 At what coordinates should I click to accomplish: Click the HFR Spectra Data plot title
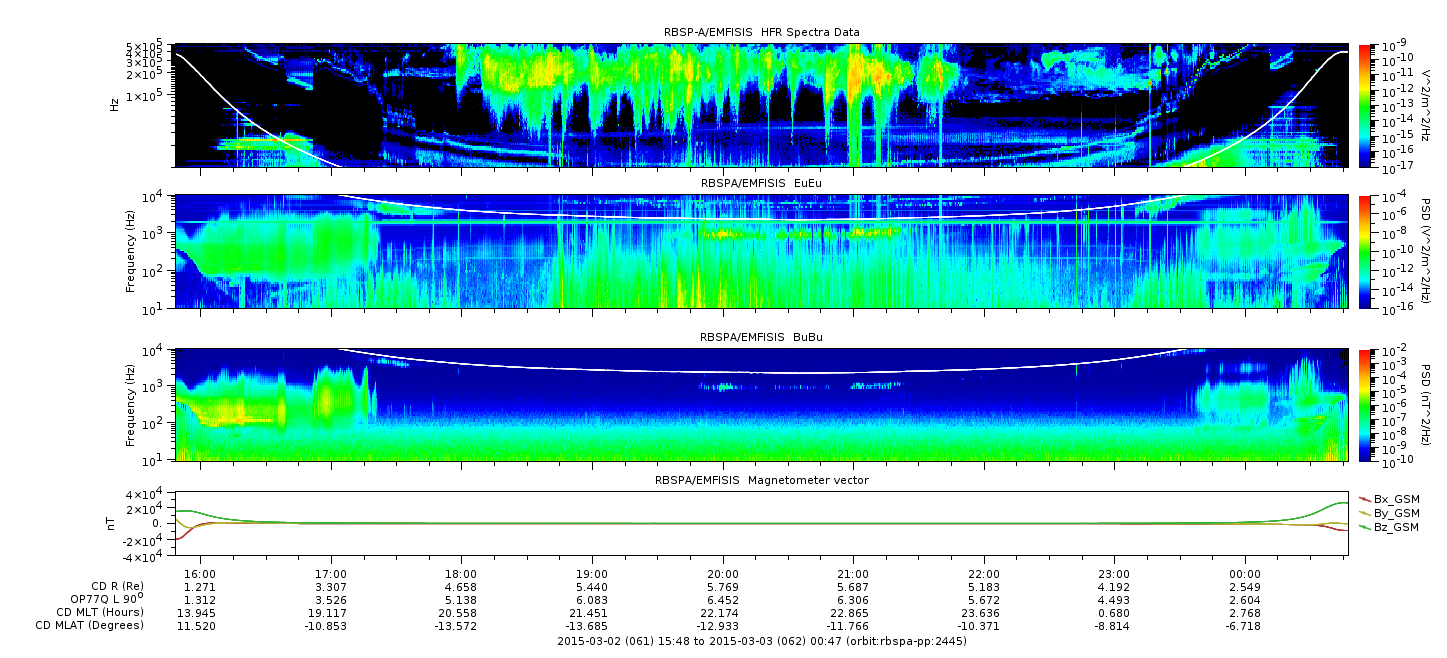(x=761, y=33)
